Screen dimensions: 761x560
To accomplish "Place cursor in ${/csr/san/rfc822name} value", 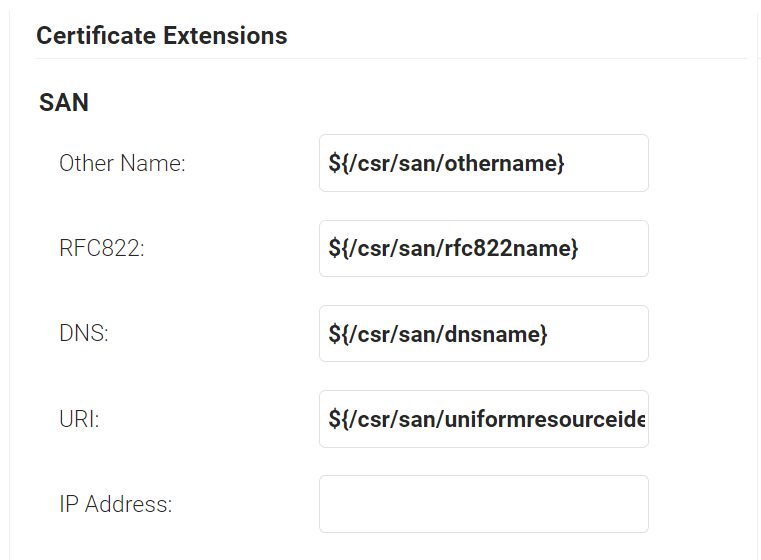I will point(453,248).
